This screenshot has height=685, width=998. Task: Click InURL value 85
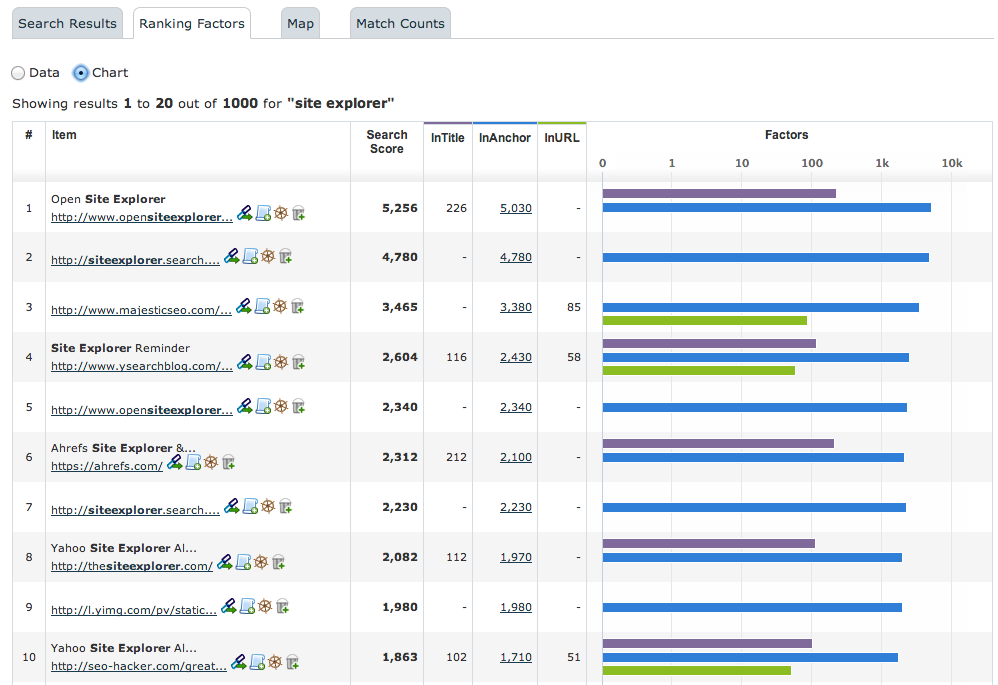[573, 307]
